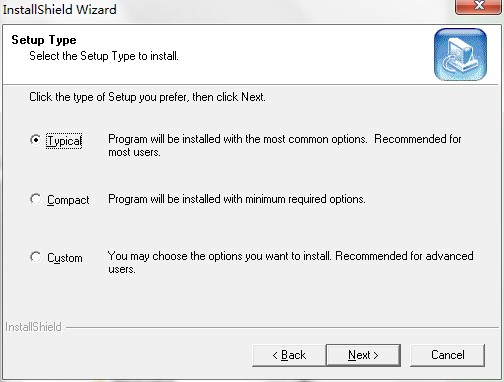Screen dimensions: 504x382
Task: Choose the Compact setup radio button
Action: click(35, 199)
